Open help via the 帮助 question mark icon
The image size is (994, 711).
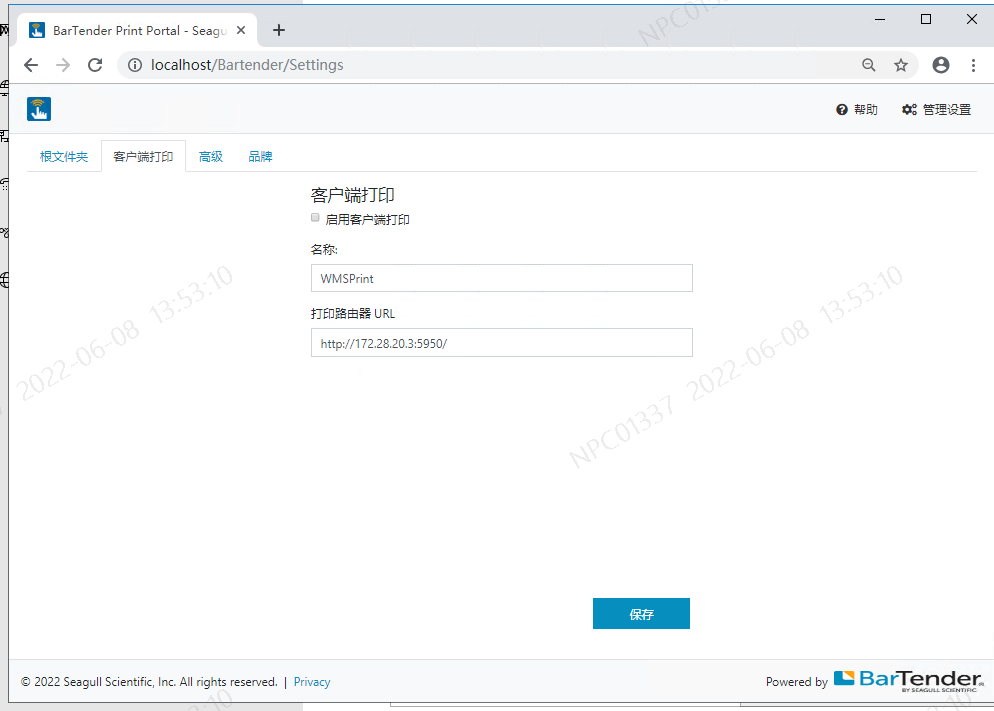coord(843,109)
